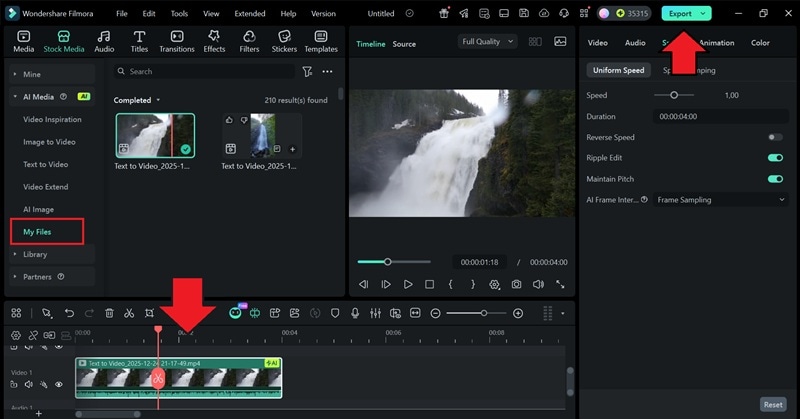800x419 pixels.
Task: Split clip with scissors toolbar icon
Action: pos(129,313)
